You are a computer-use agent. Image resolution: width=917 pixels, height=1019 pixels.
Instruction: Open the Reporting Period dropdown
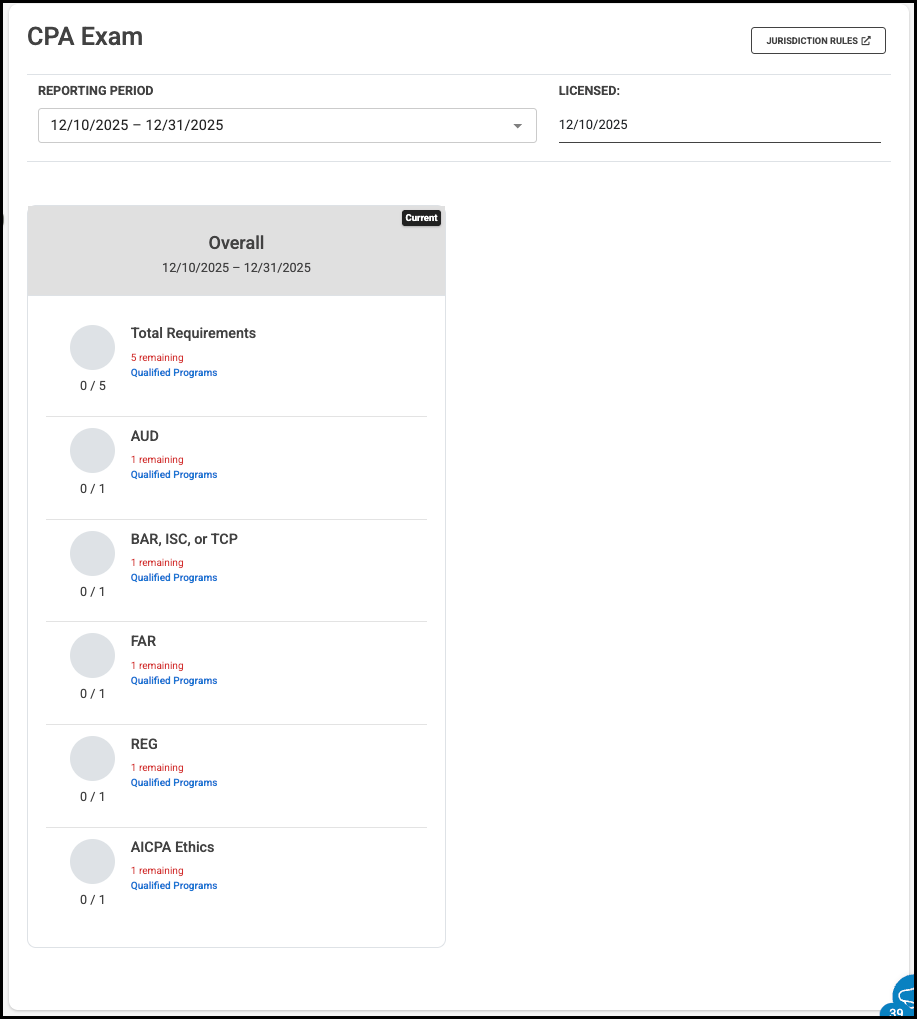(x=287, y=126)
